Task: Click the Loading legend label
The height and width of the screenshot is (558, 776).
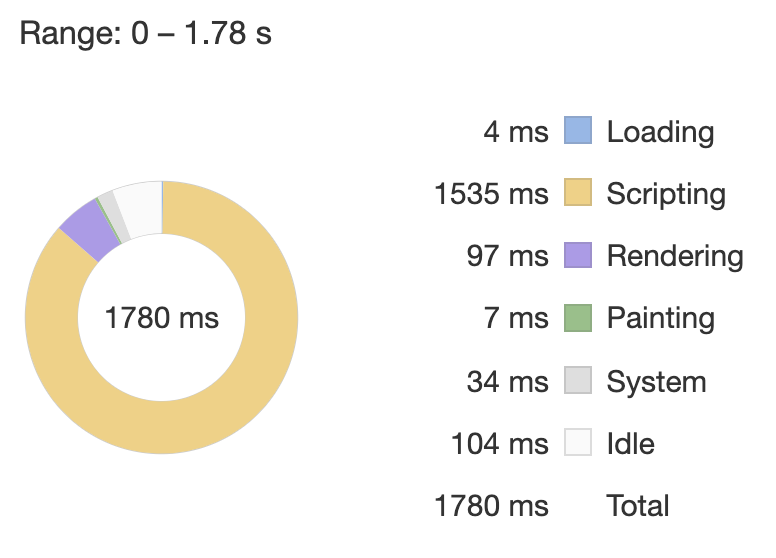Action: 660,132
